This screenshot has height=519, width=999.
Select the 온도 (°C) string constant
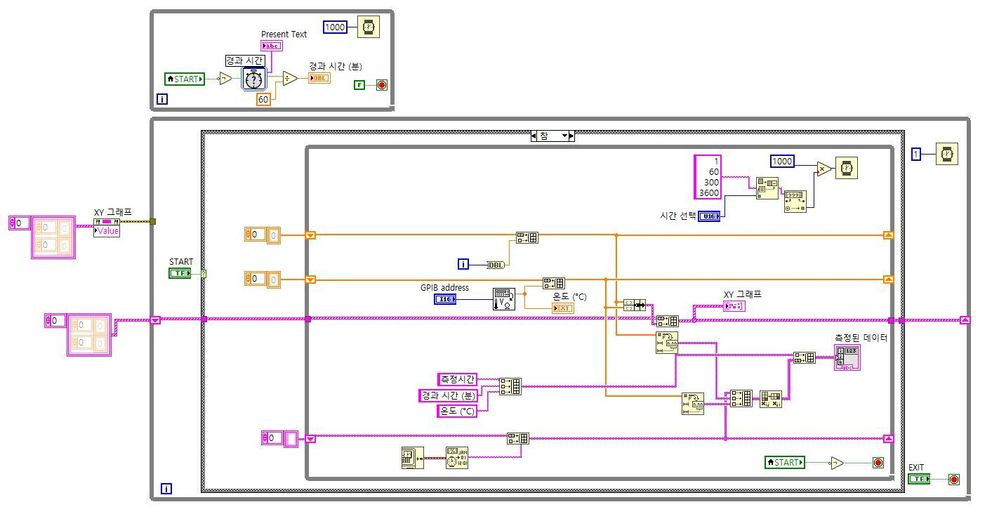point(457,411)
